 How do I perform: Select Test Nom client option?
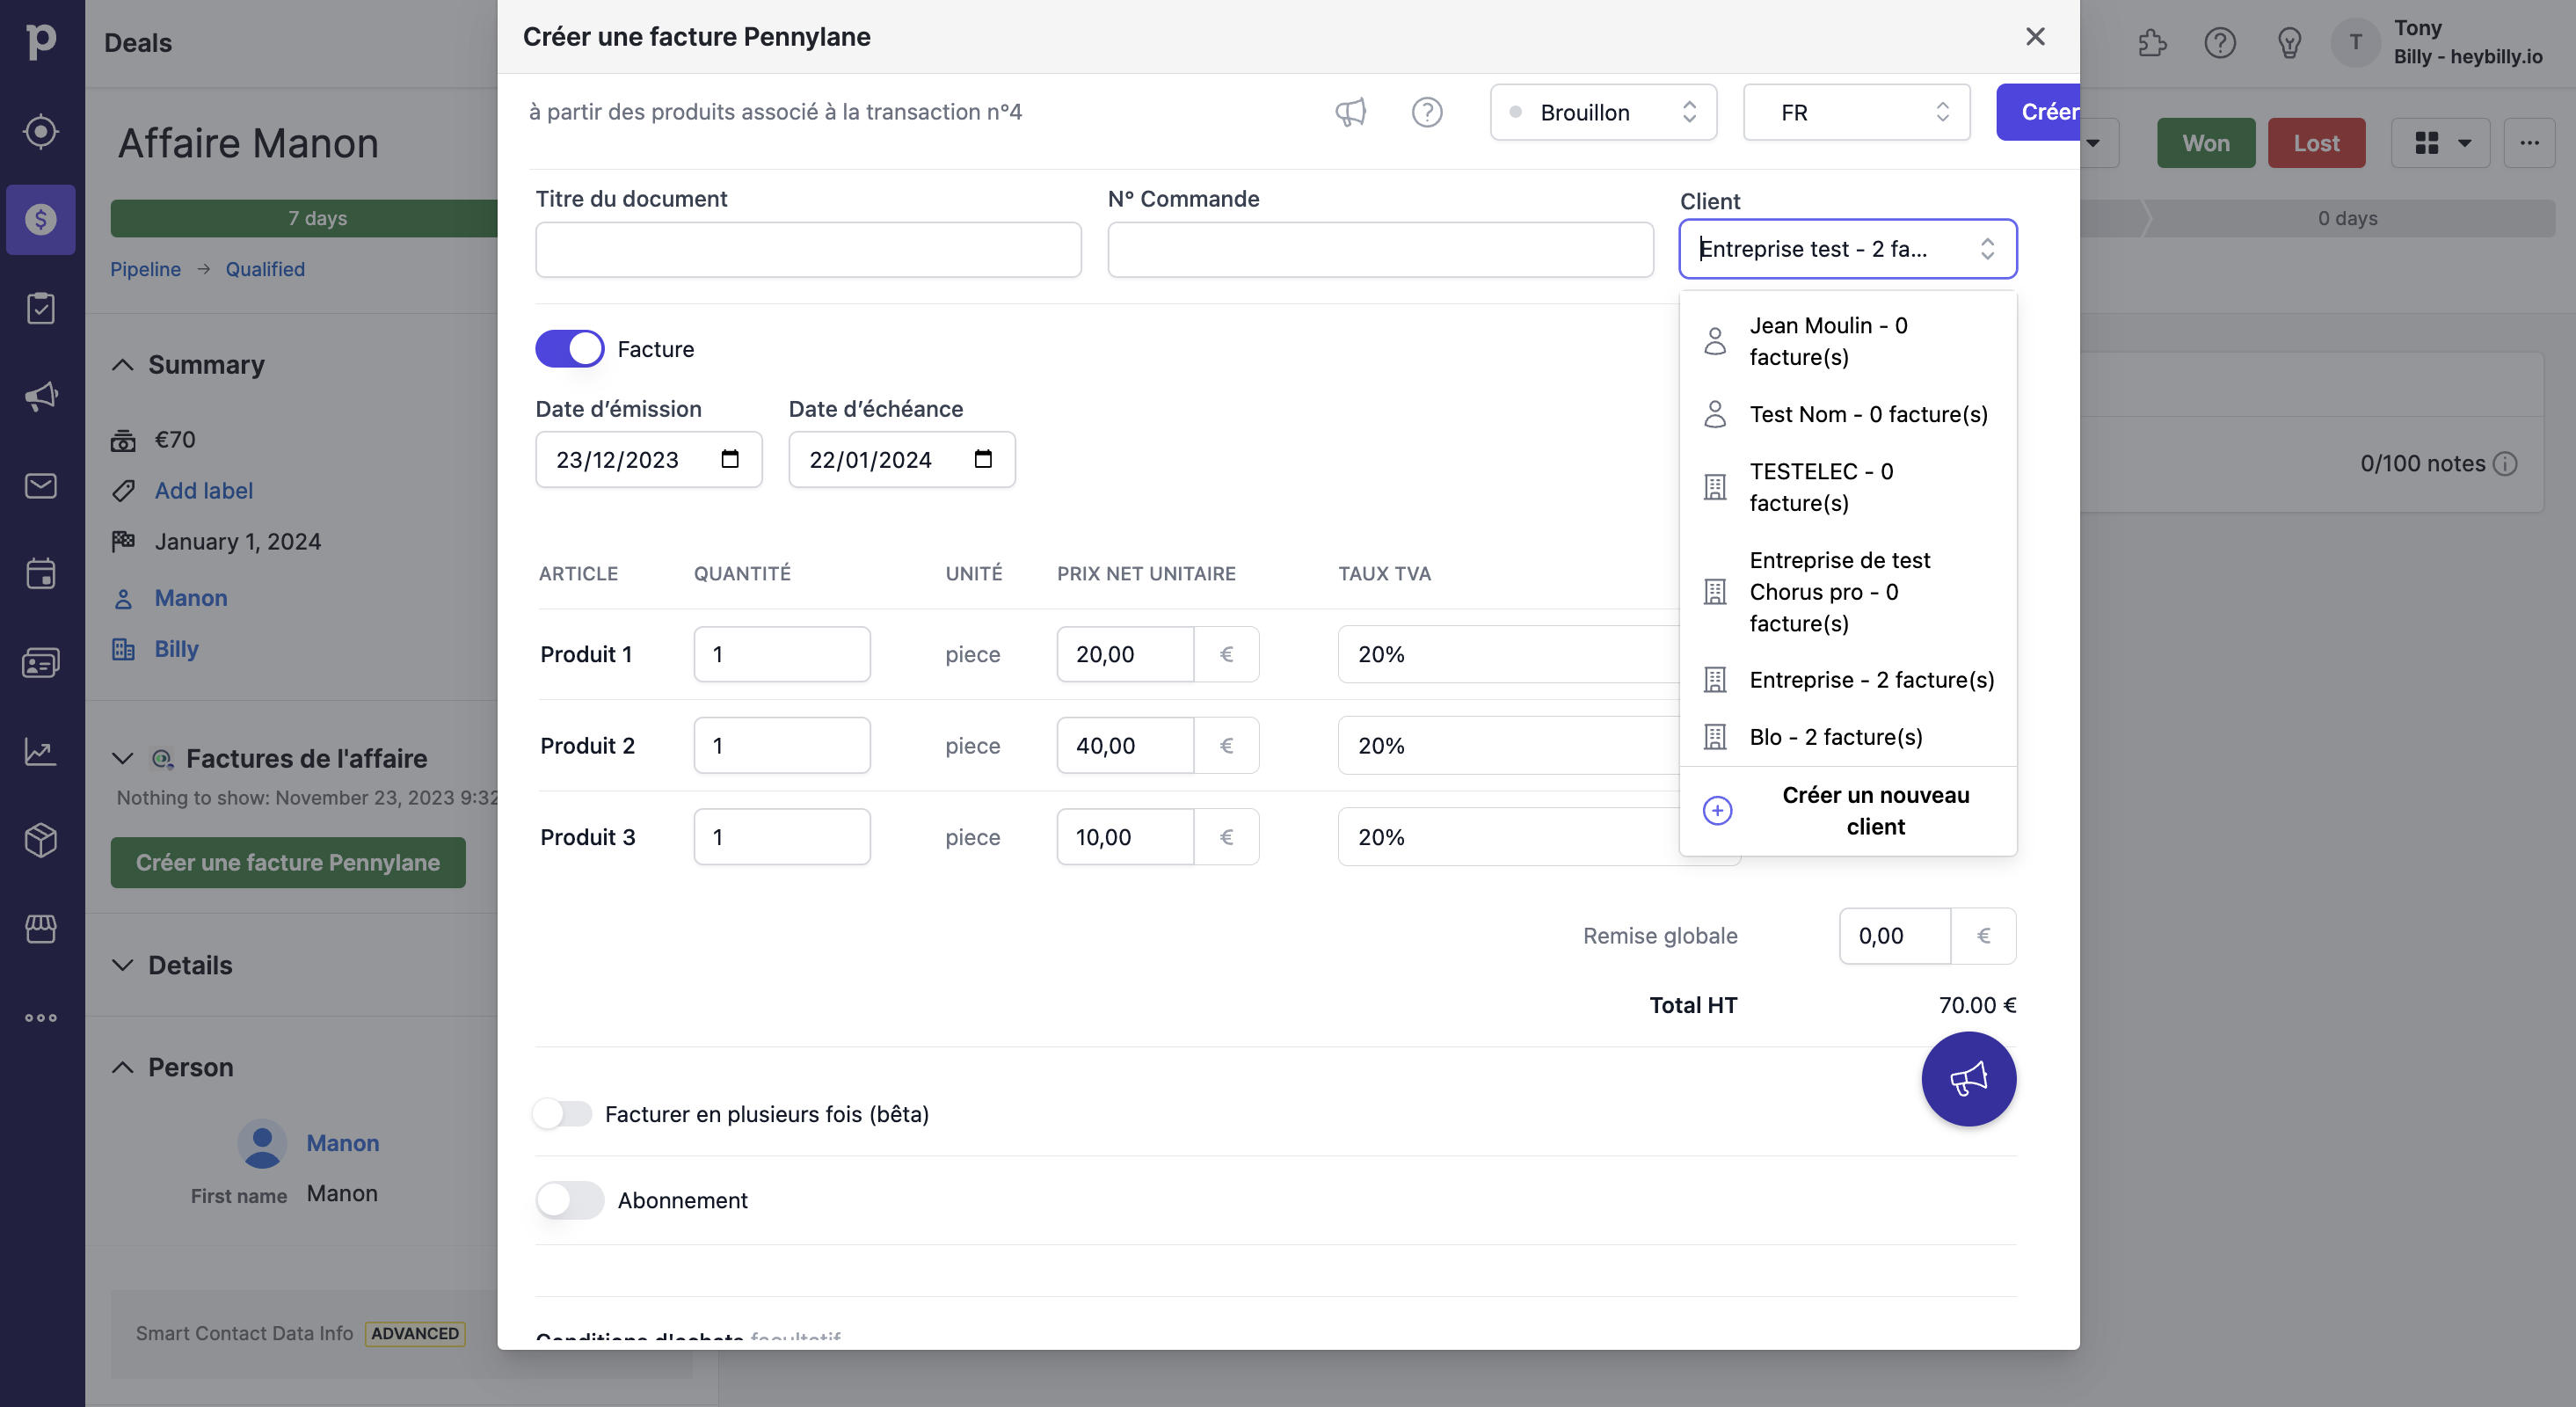point(1847,414)
